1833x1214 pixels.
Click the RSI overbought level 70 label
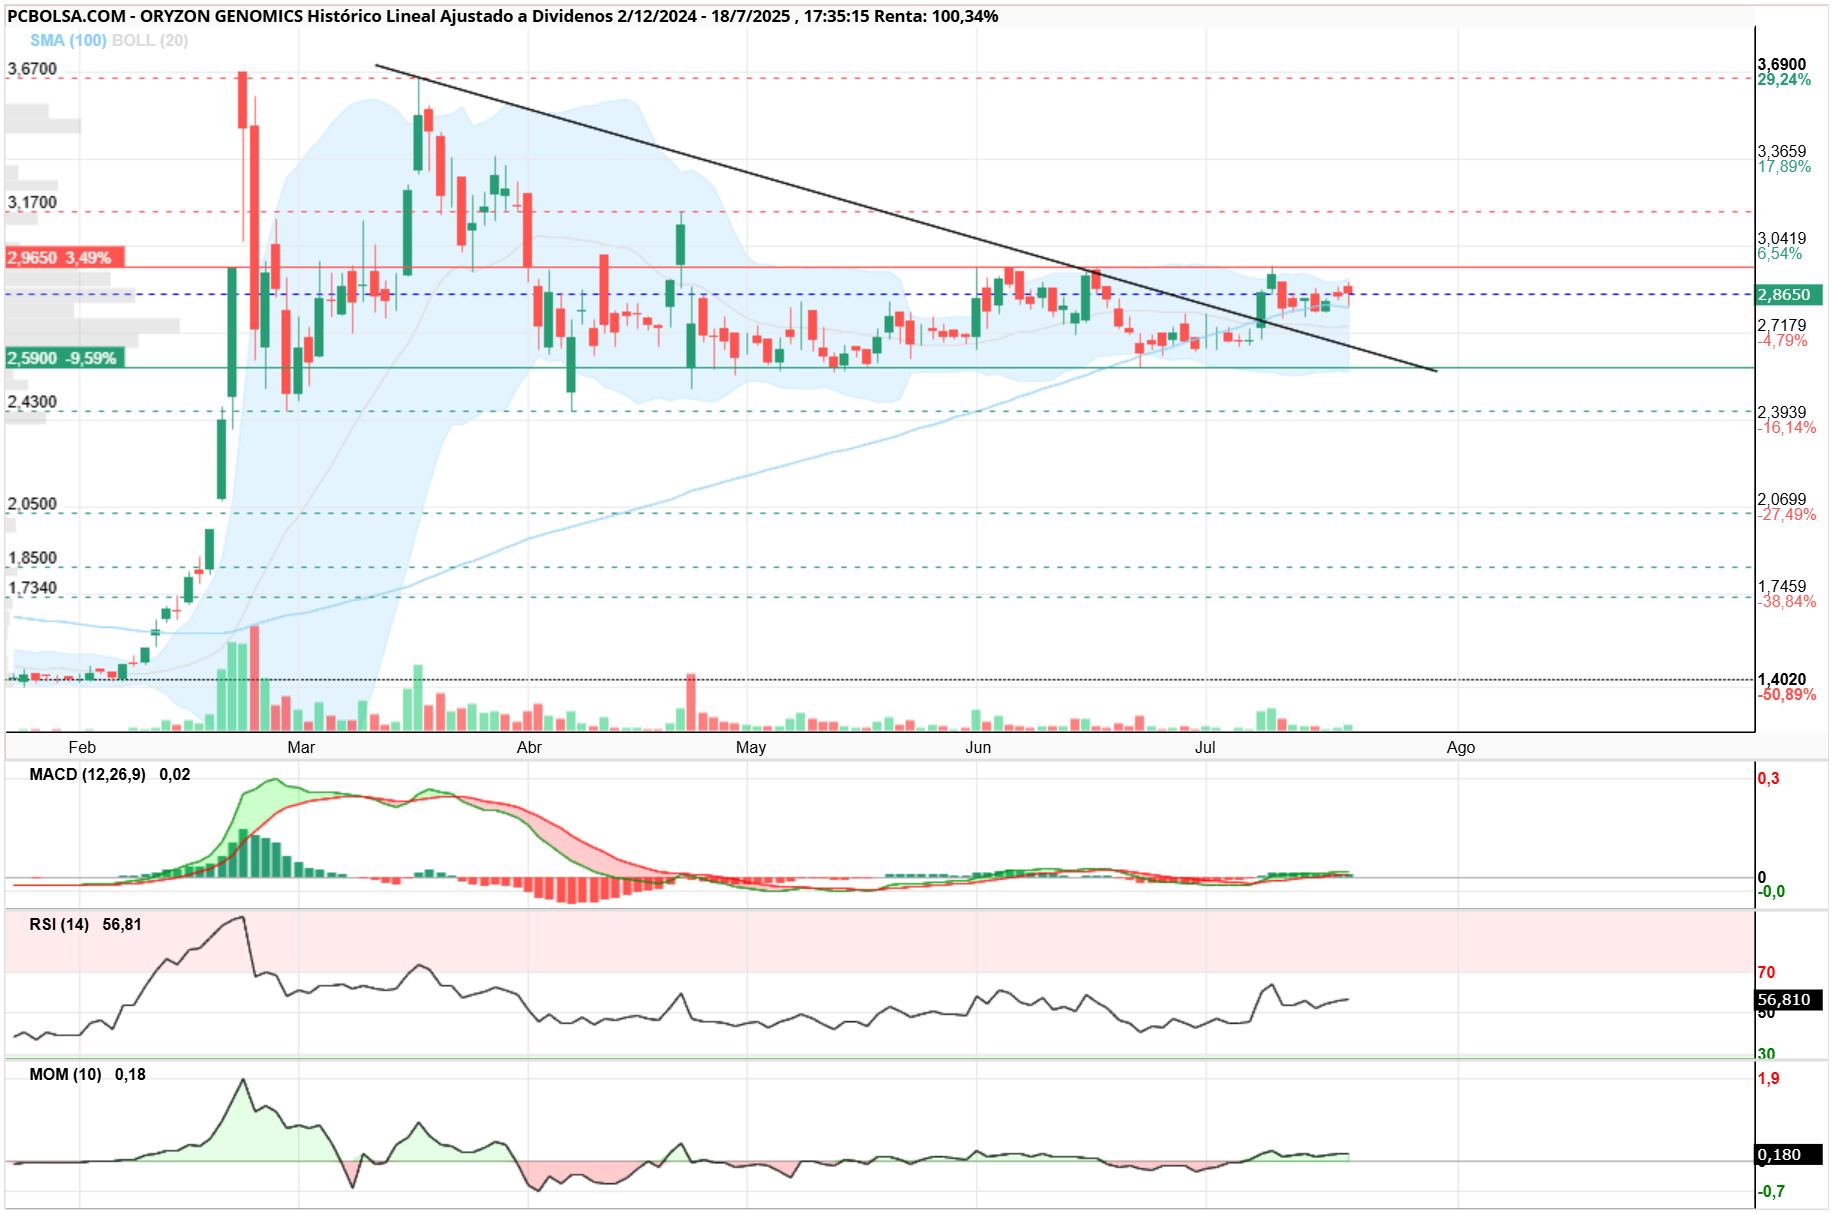pyautogui.click(x=1767, y=973)
